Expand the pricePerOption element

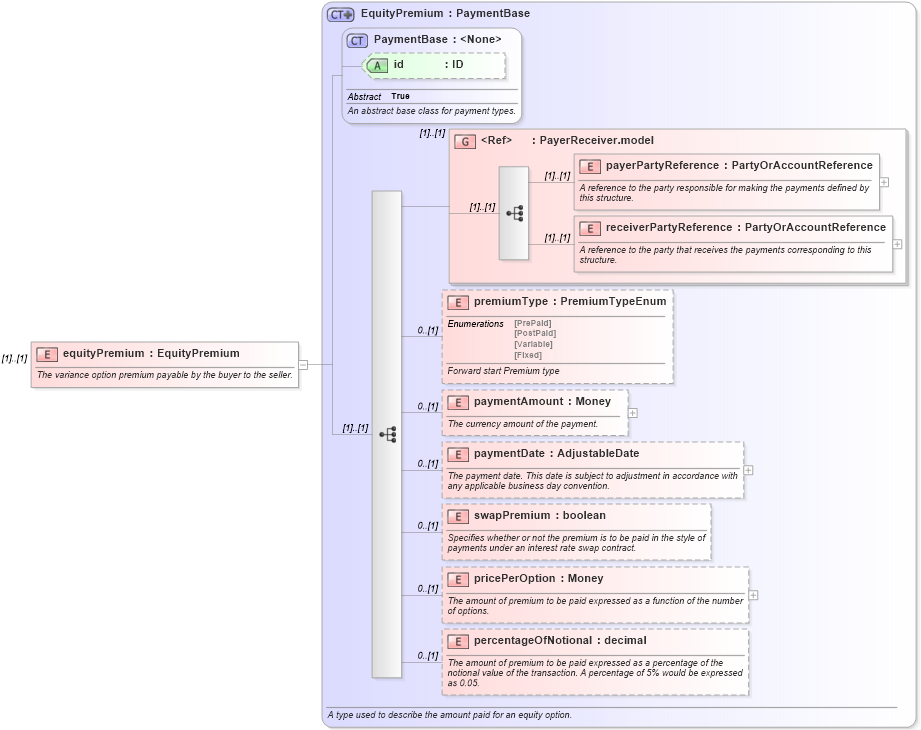point(753,596)
